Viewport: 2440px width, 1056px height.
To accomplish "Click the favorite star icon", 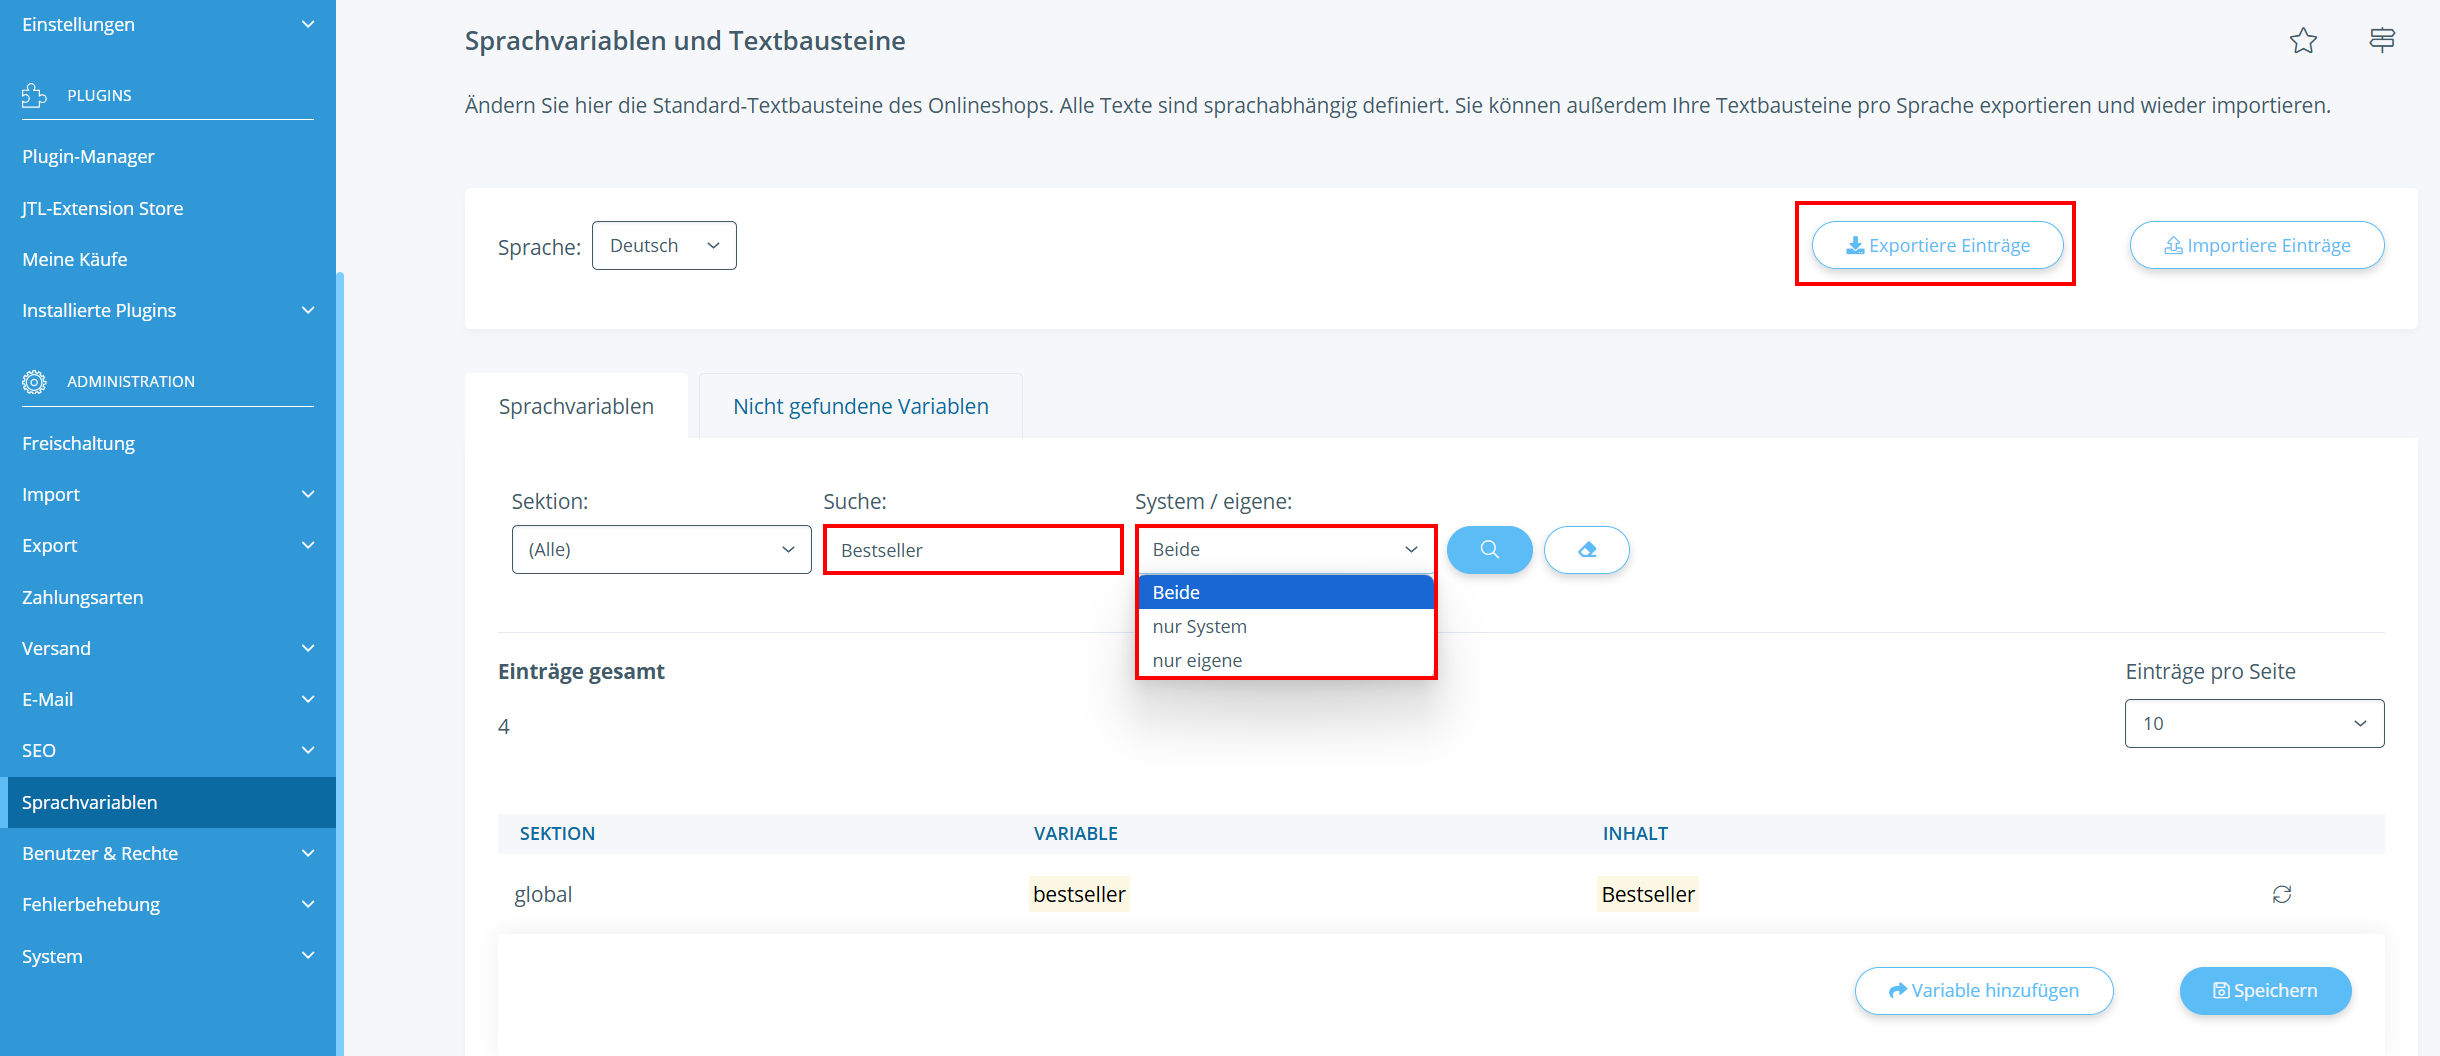I will coord(2303,41).
